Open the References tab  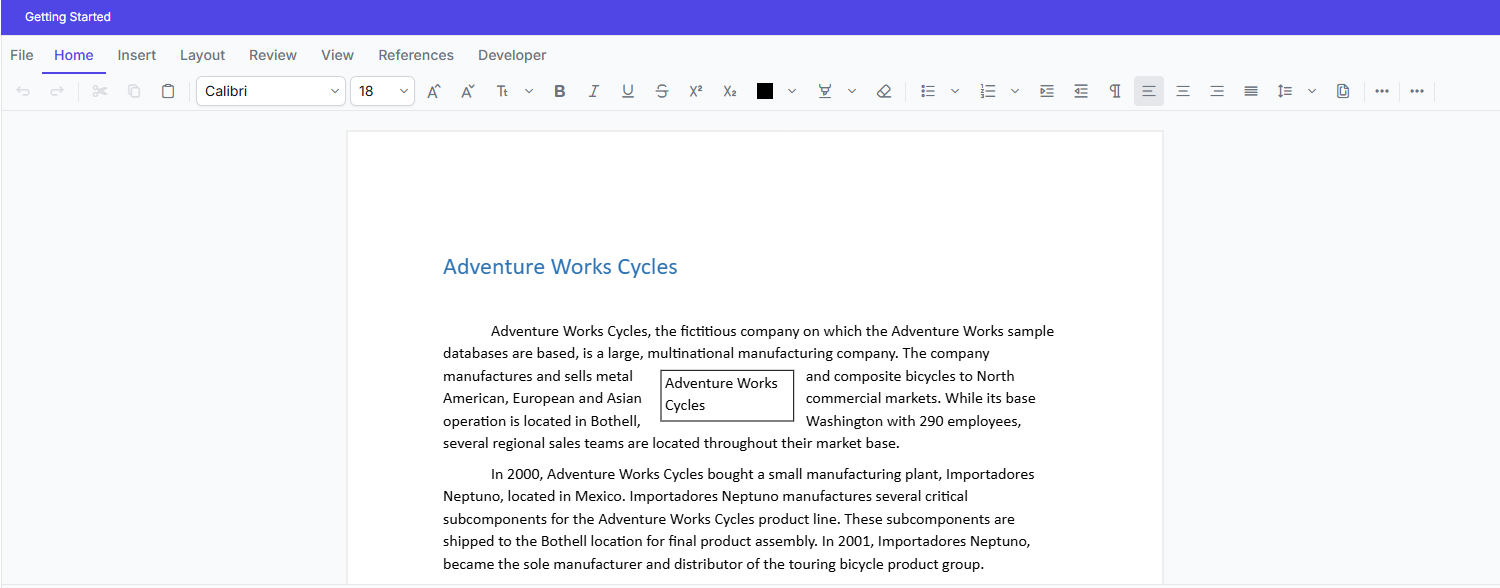click(x=416, y=55)
